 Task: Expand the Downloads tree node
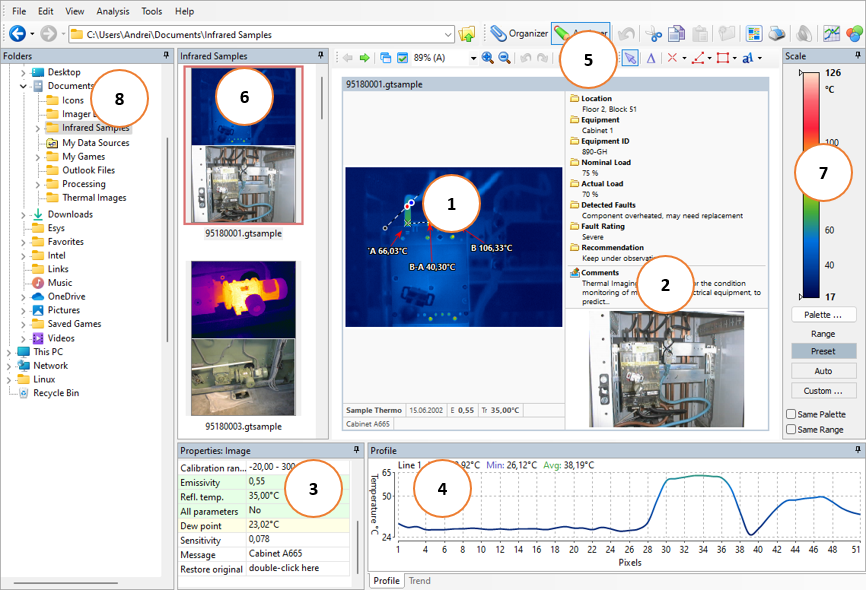coord(23,214)
